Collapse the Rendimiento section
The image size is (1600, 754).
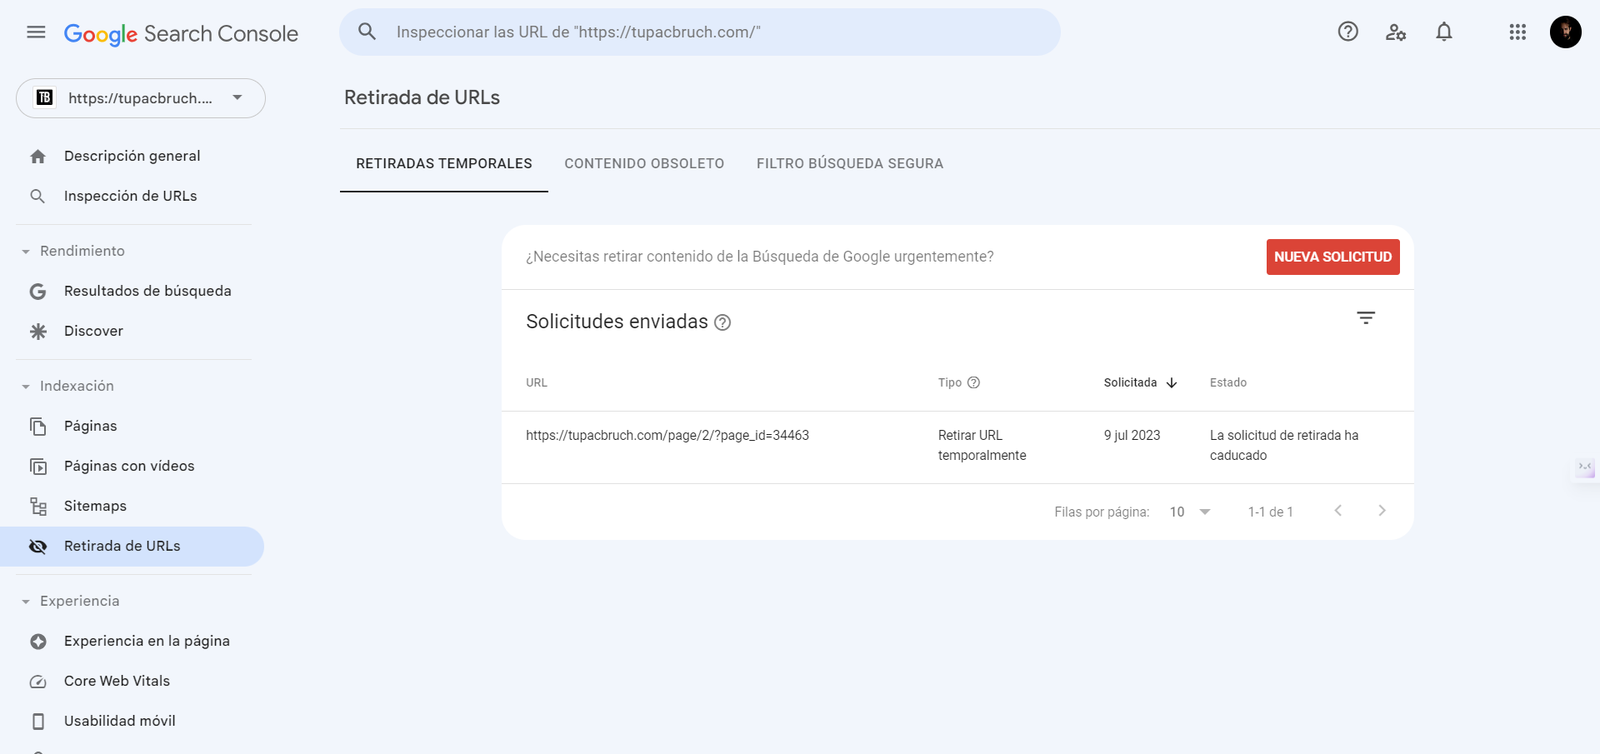point(26,252)
